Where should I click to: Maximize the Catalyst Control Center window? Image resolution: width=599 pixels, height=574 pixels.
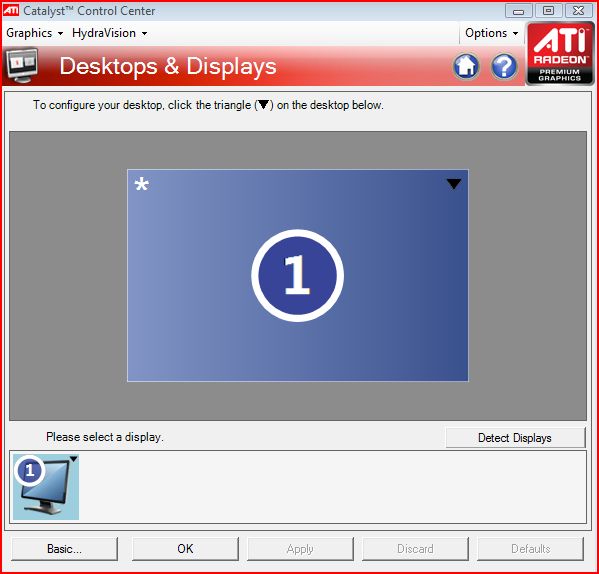pyautogui.click(x=548, y=11)
